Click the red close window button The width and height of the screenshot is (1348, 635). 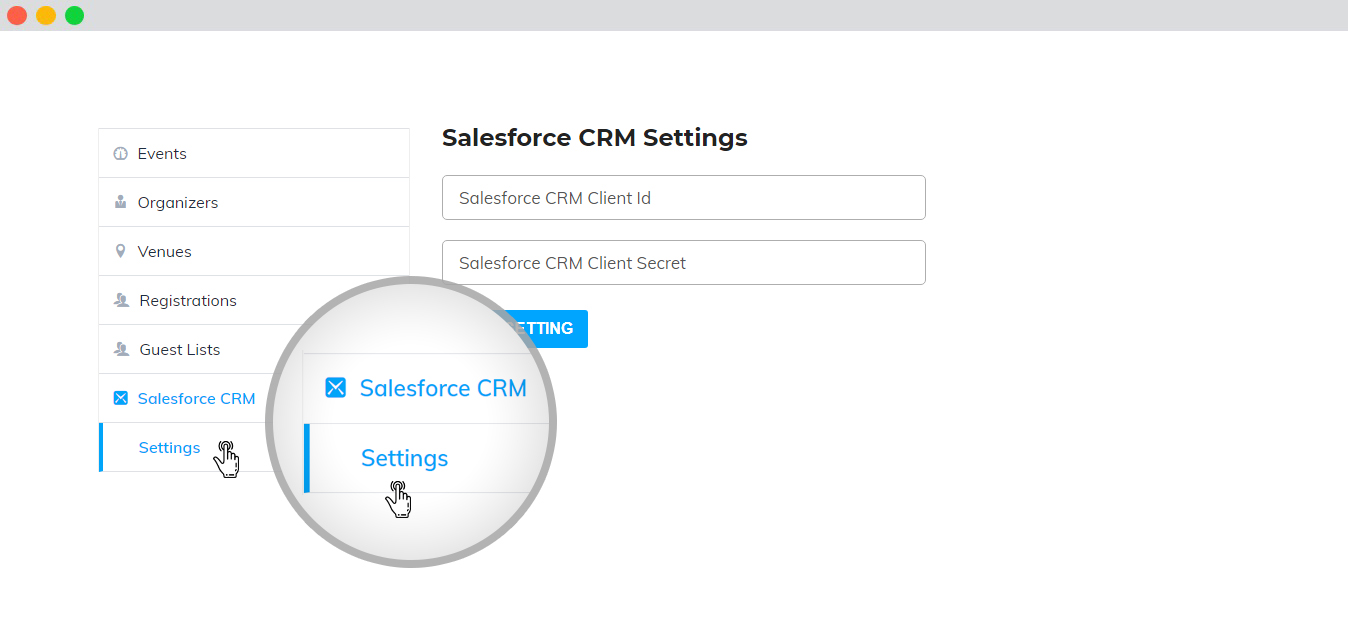17,15
